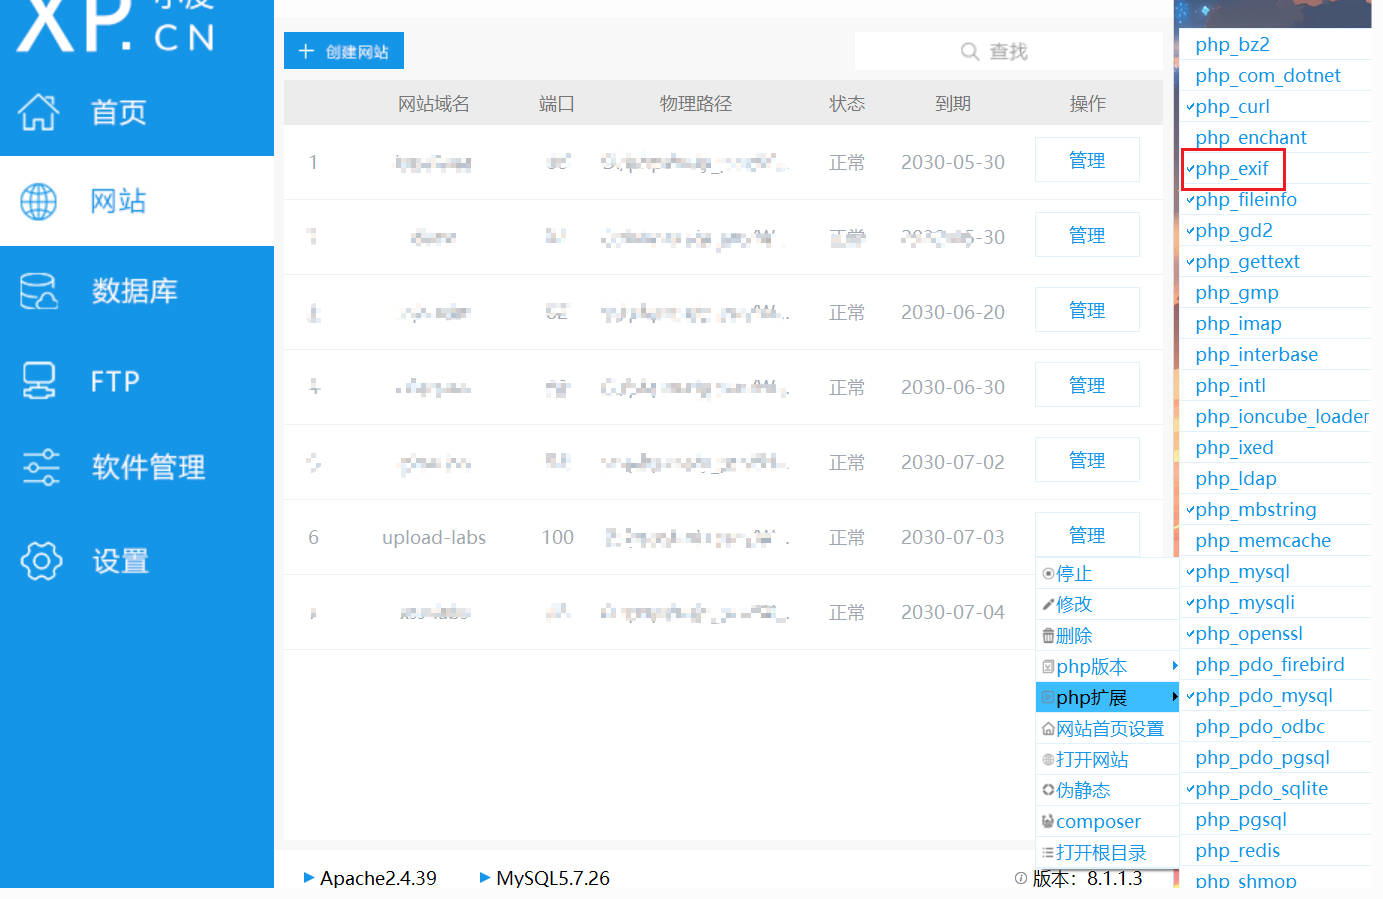The height and width of the screenshot is (899, 1383).
Task: Toggle the php_curl extension off
Action: [x=1232, y=107]
